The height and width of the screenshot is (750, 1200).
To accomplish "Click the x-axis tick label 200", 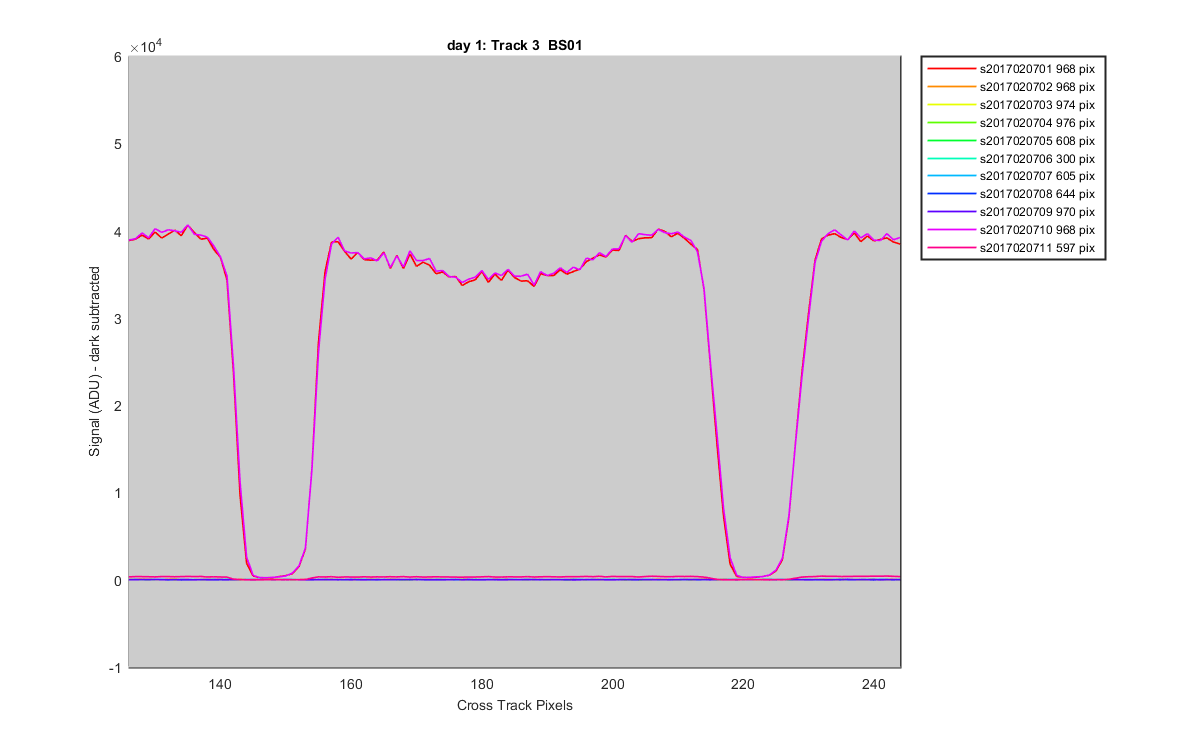I will (x=613, y=684).
